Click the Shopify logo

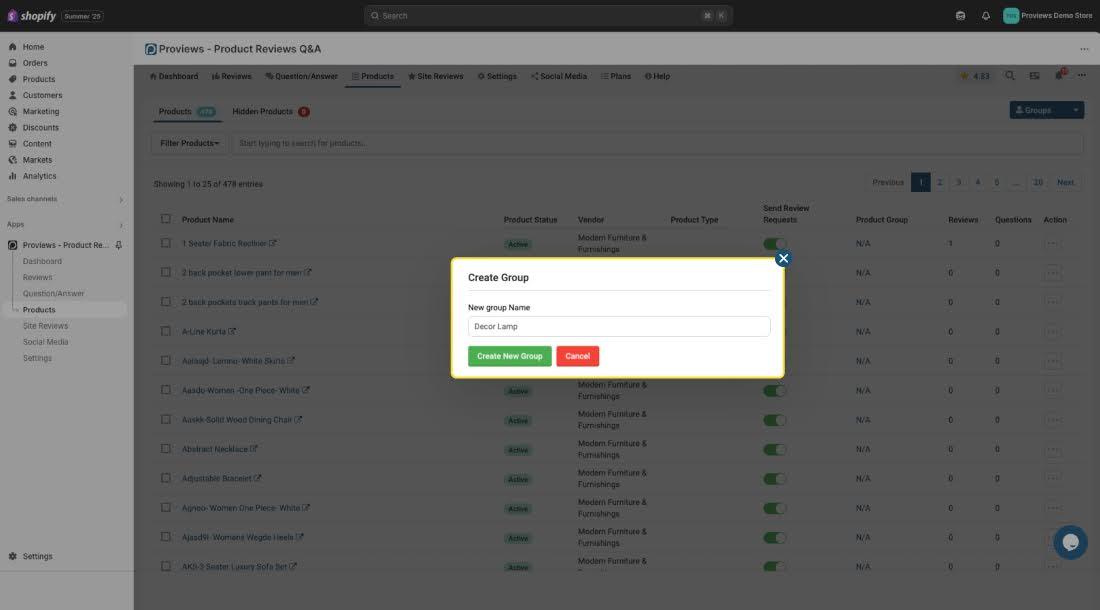[32, 16]
